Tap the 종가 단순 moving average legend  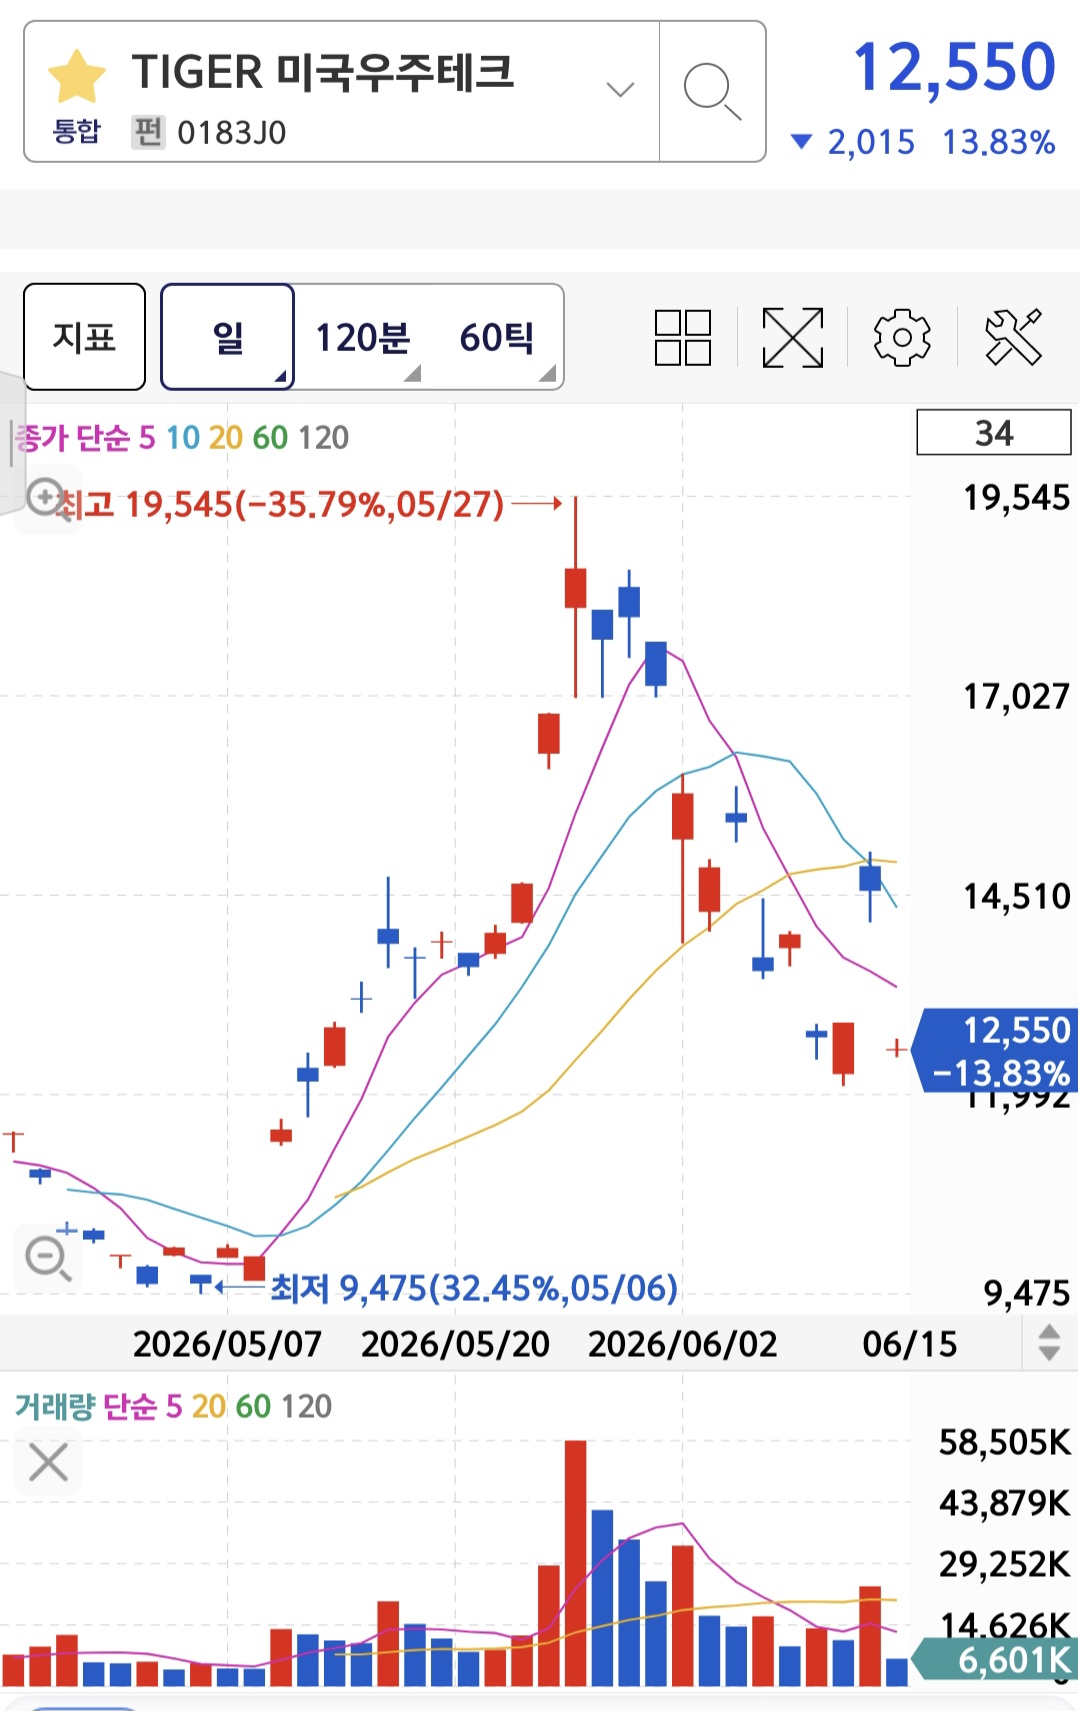pos(72,437)
